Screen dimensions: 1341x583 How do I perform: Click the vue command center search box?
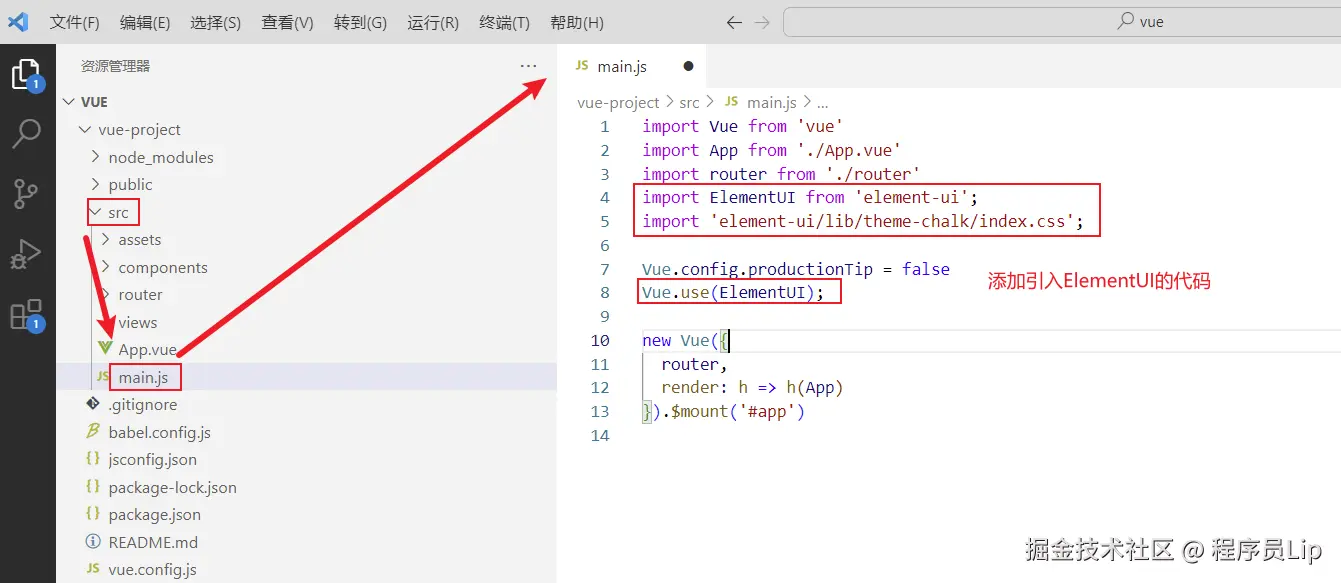coord(1062,21)
